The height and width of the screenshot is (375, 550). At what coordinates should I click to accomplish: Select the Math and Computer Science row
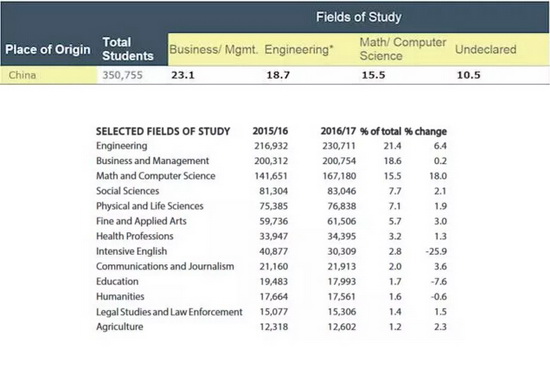tap(271, 176)
